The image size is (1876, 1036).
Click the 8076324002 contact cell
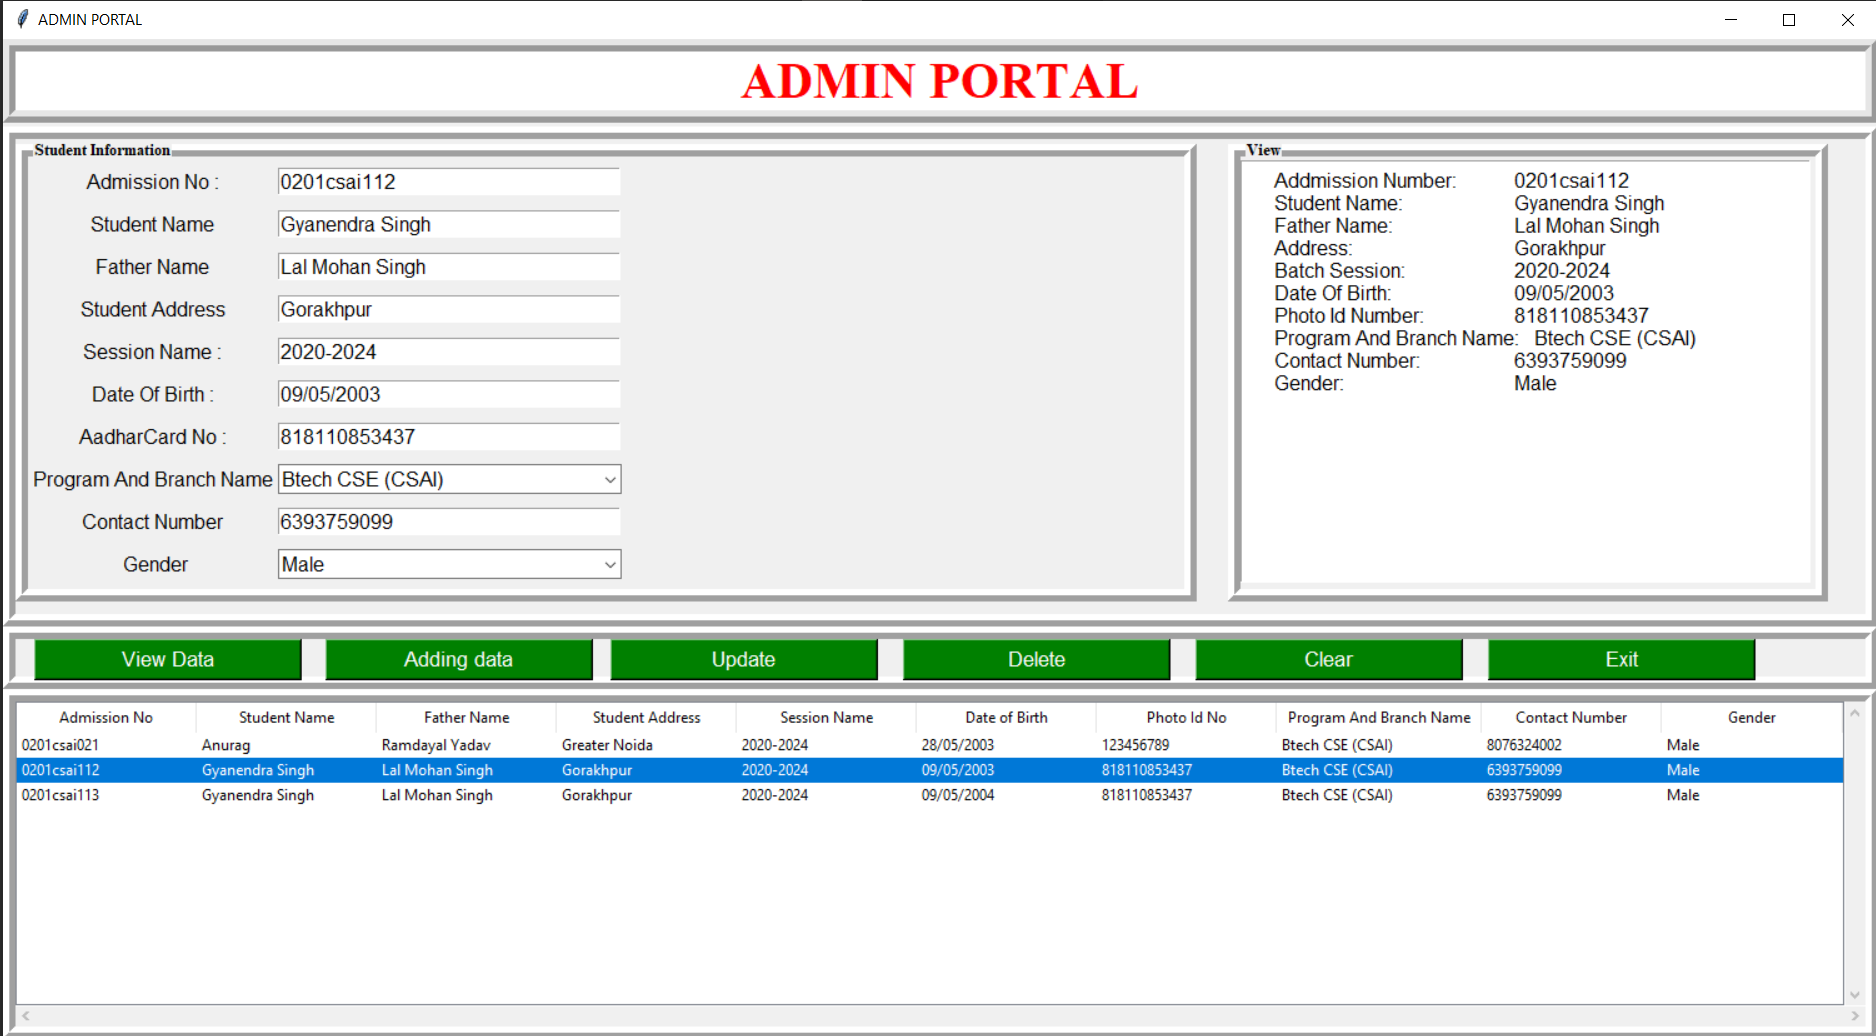pos(1524,745)
